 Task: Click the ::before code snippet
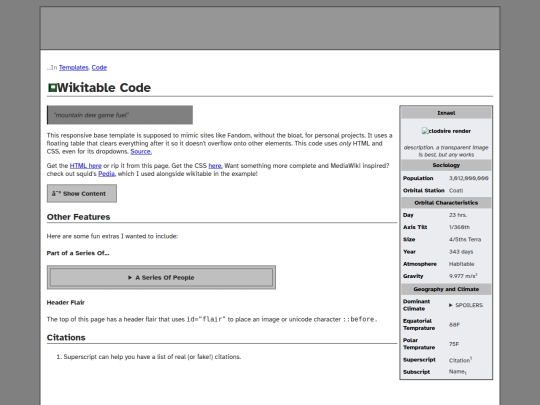pyautogui.click(x=360, y=319)
